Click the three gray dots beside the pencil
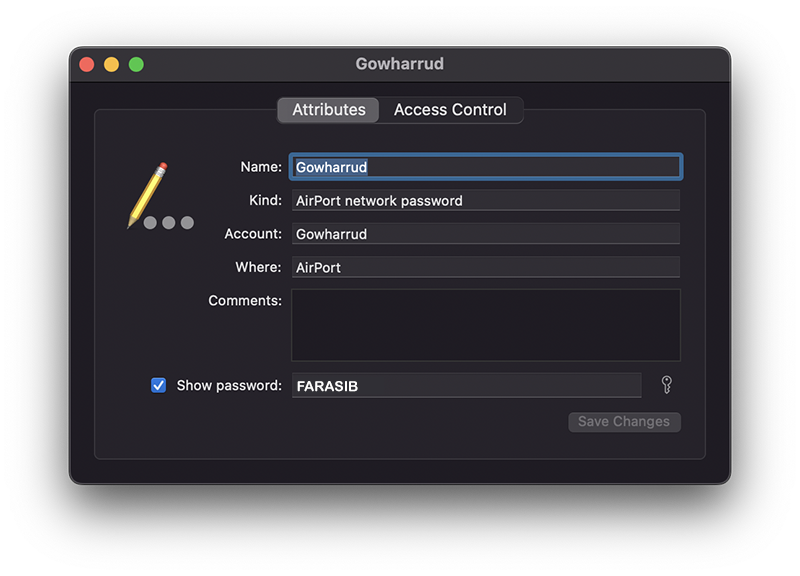Screen dimensions: 800x576 point(168,222)
